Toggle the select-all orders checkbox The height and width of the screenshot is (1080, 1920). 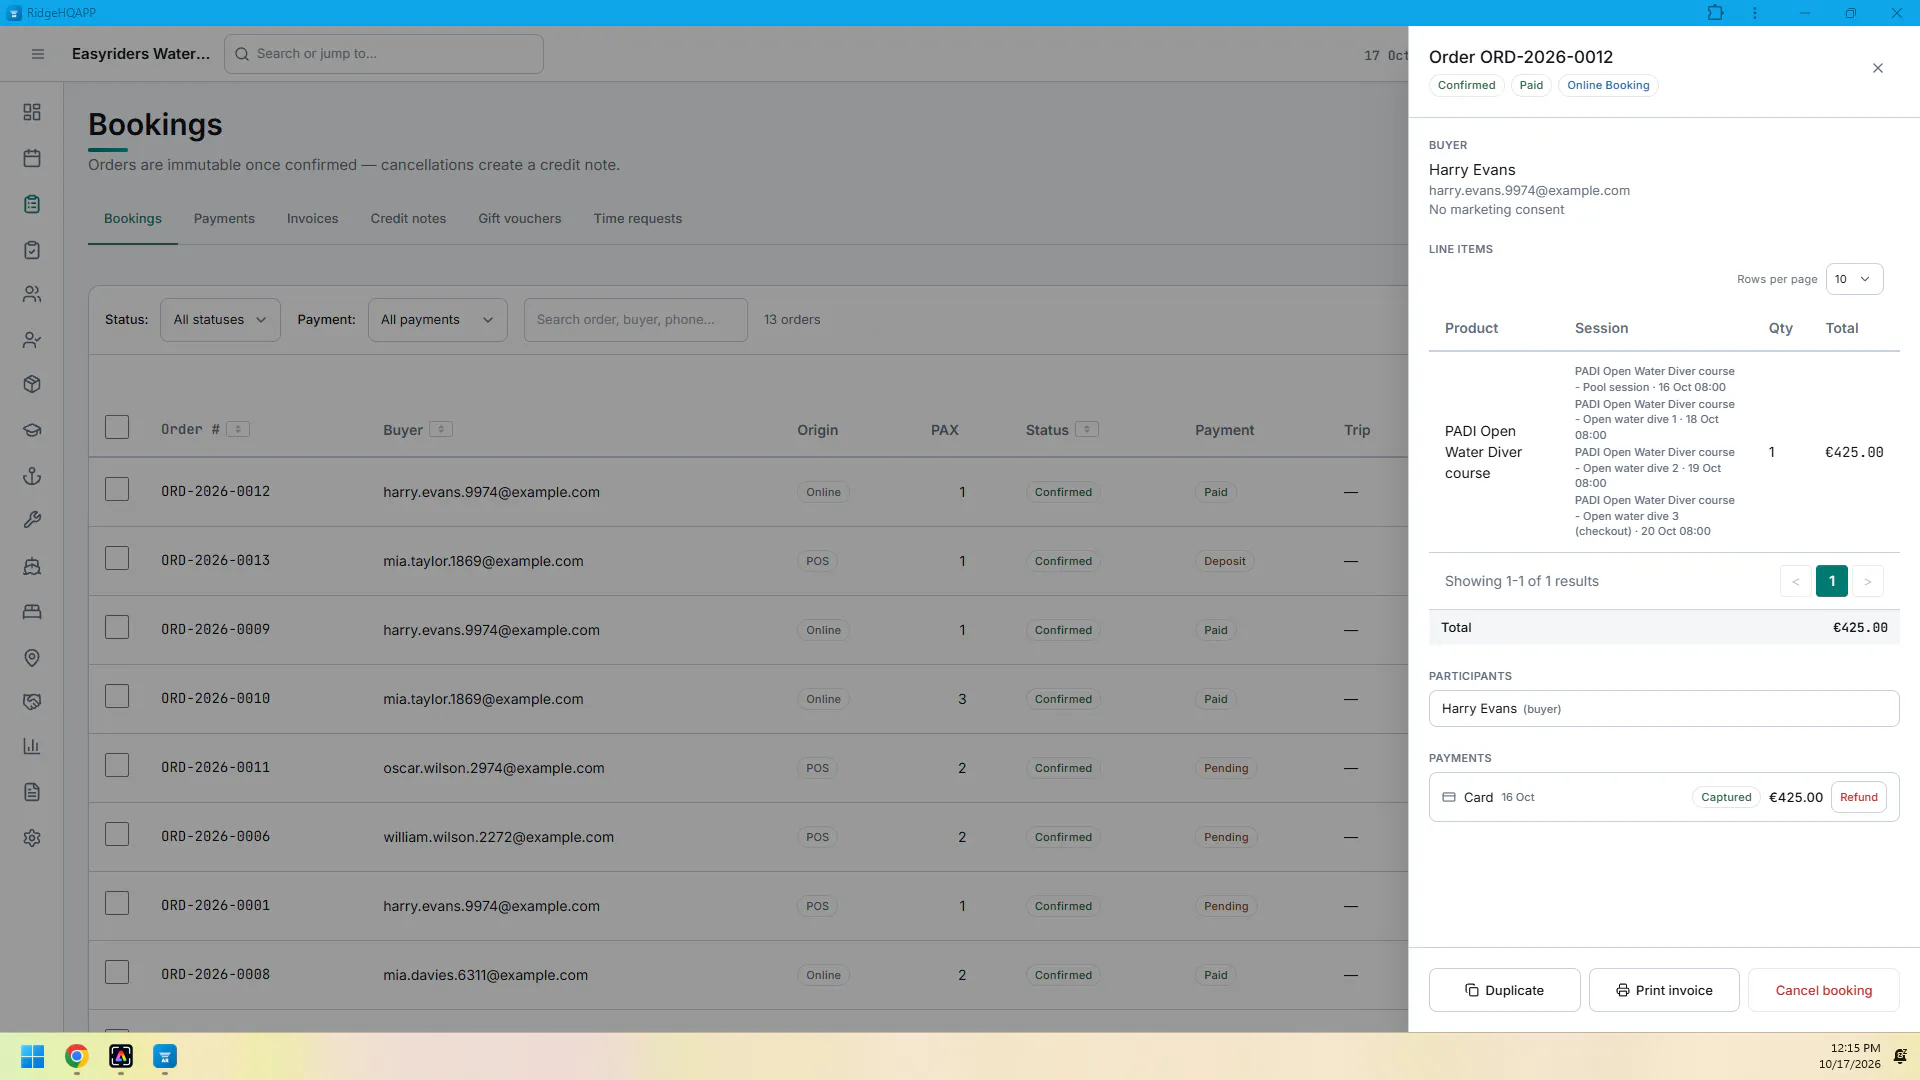click(117, 427)
